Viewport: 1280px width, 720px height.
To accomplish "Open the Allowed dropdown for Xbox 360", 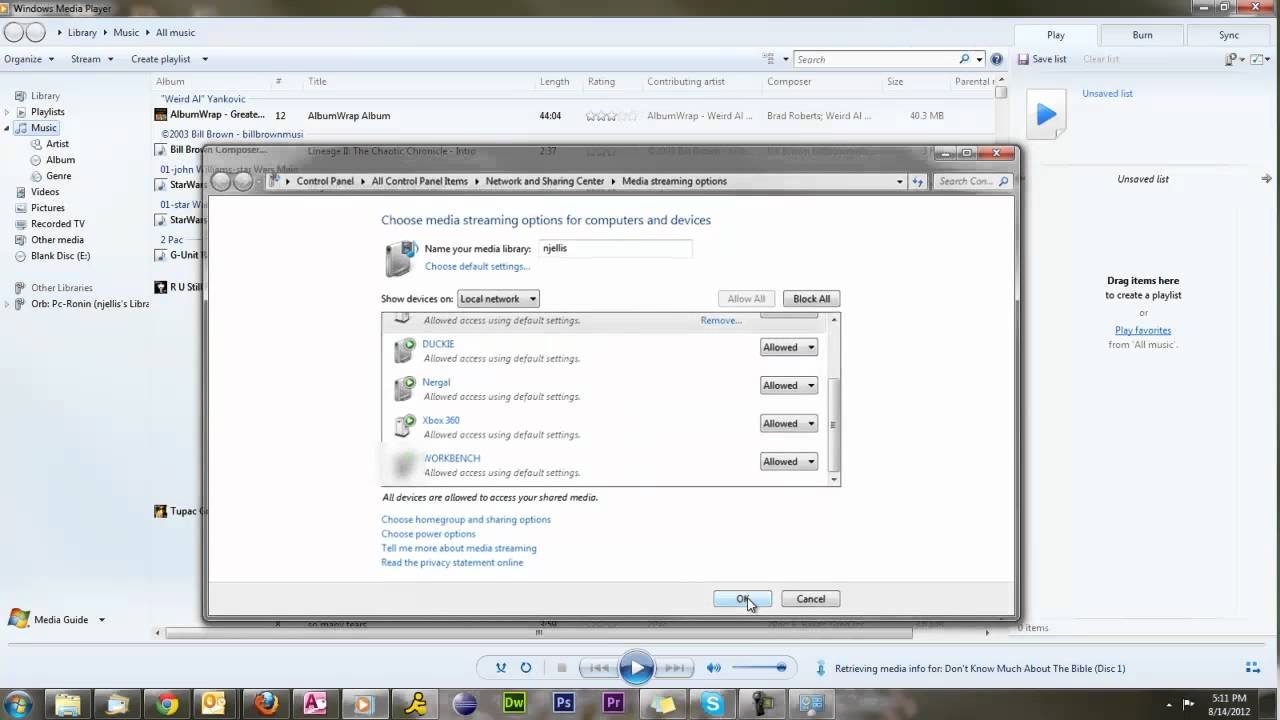I will point(789,423).
